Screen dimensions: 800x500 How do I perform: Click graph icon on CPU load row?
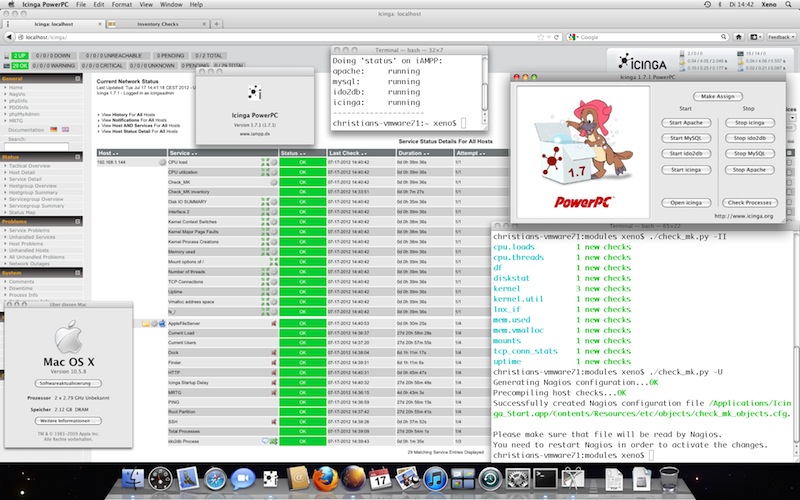tap(265, 162)
